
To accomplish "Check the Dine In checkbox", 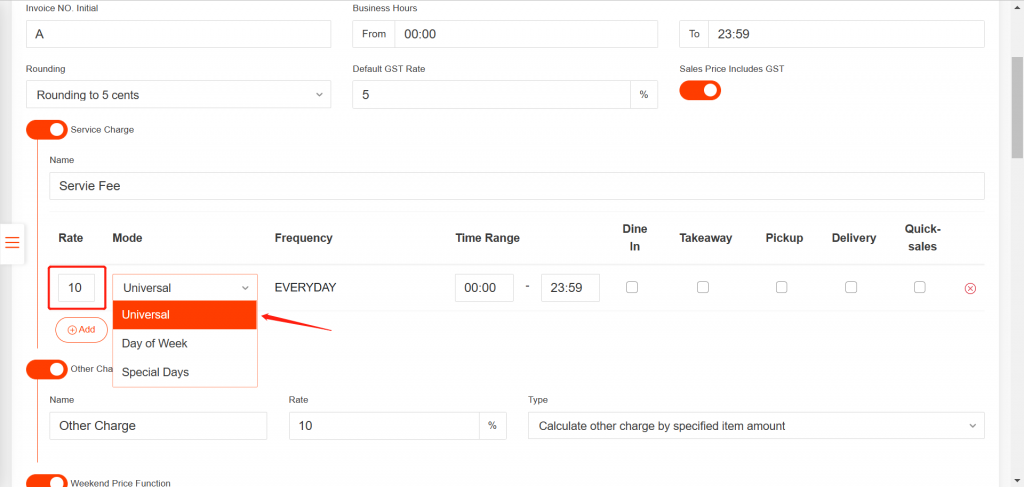I will (631, 287).
